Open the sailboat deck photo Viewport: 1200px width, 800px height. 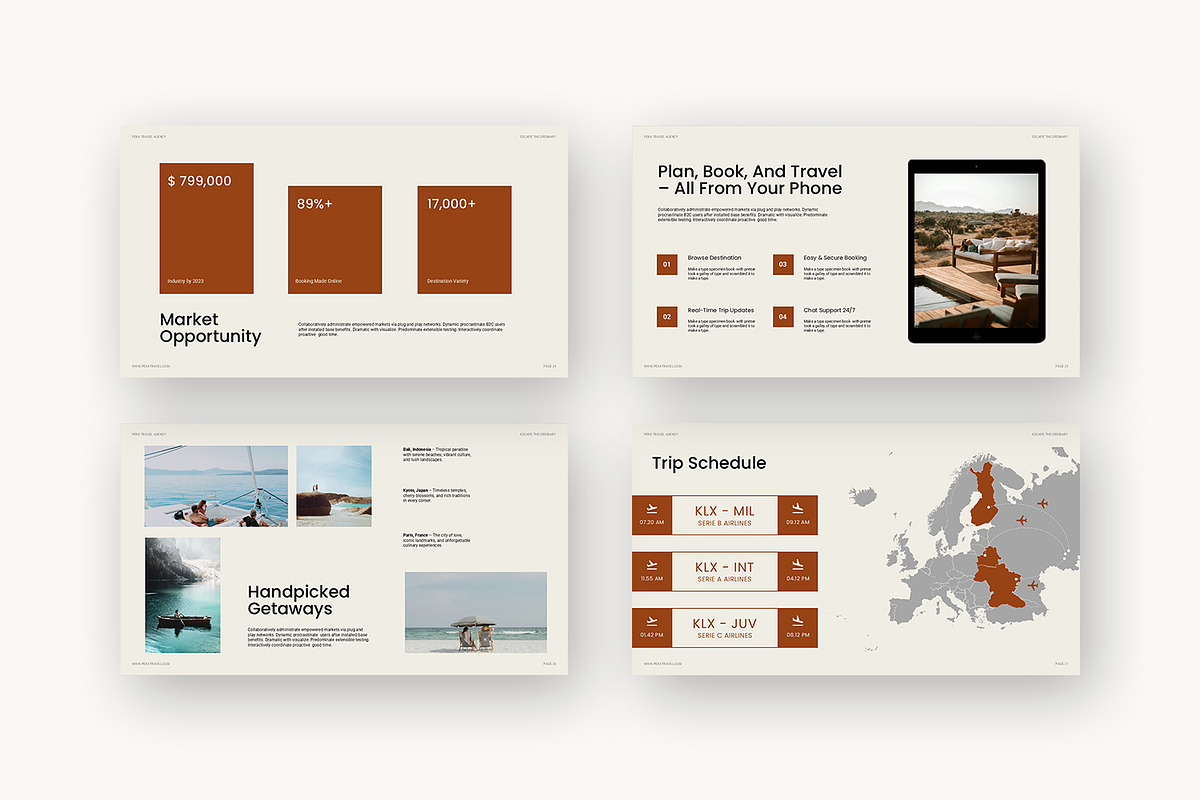[x=216, y=486]
